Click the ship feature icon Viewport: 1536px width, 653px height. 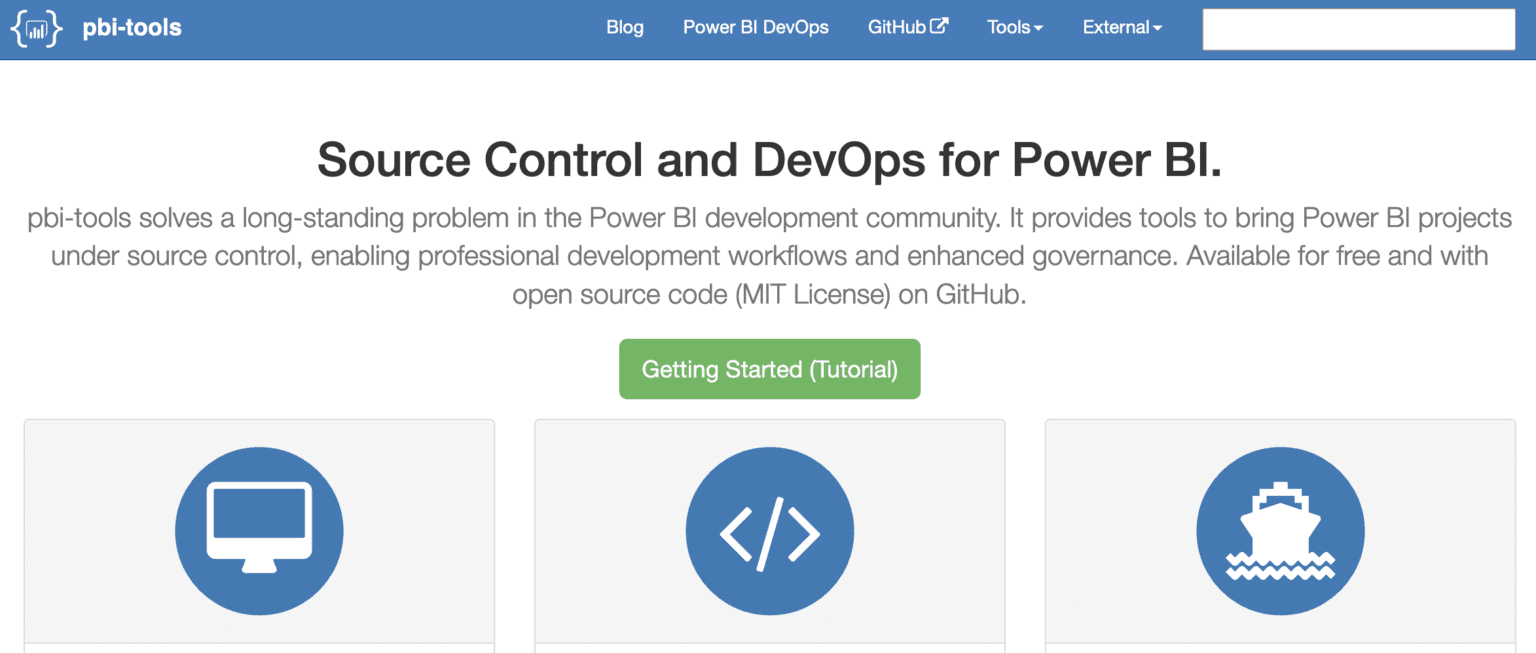[x=1280, y=530]
